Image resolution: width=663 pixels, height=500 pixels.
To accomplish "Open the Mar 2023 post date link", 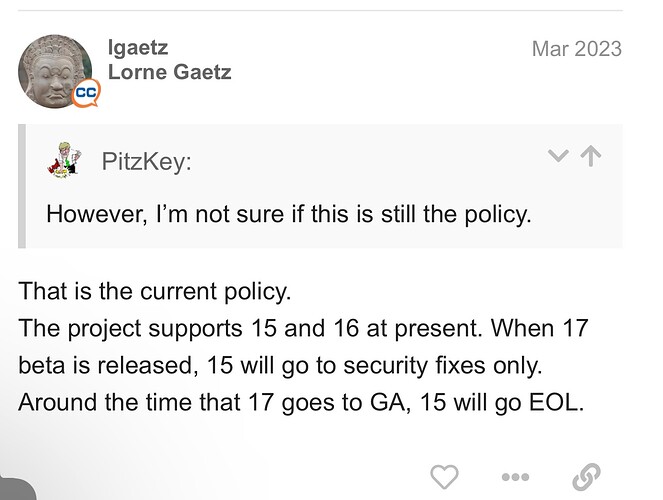I will point(577,49).
